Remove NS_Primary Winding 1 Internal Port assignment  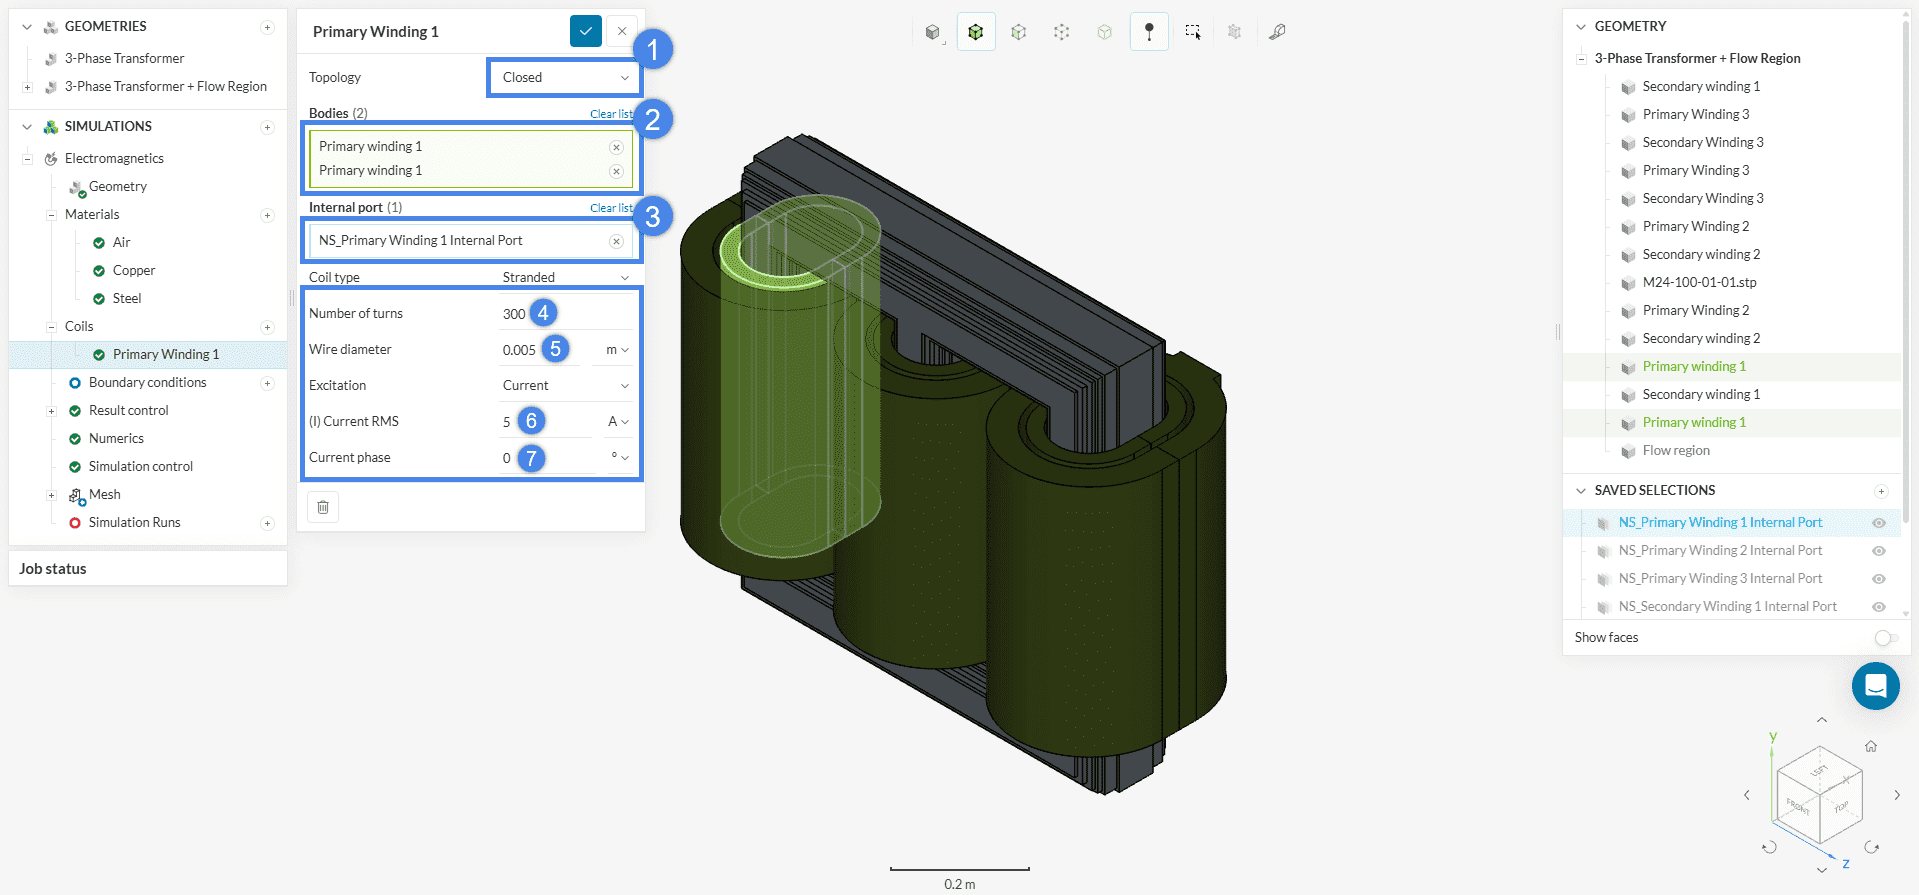coord(616,241)
